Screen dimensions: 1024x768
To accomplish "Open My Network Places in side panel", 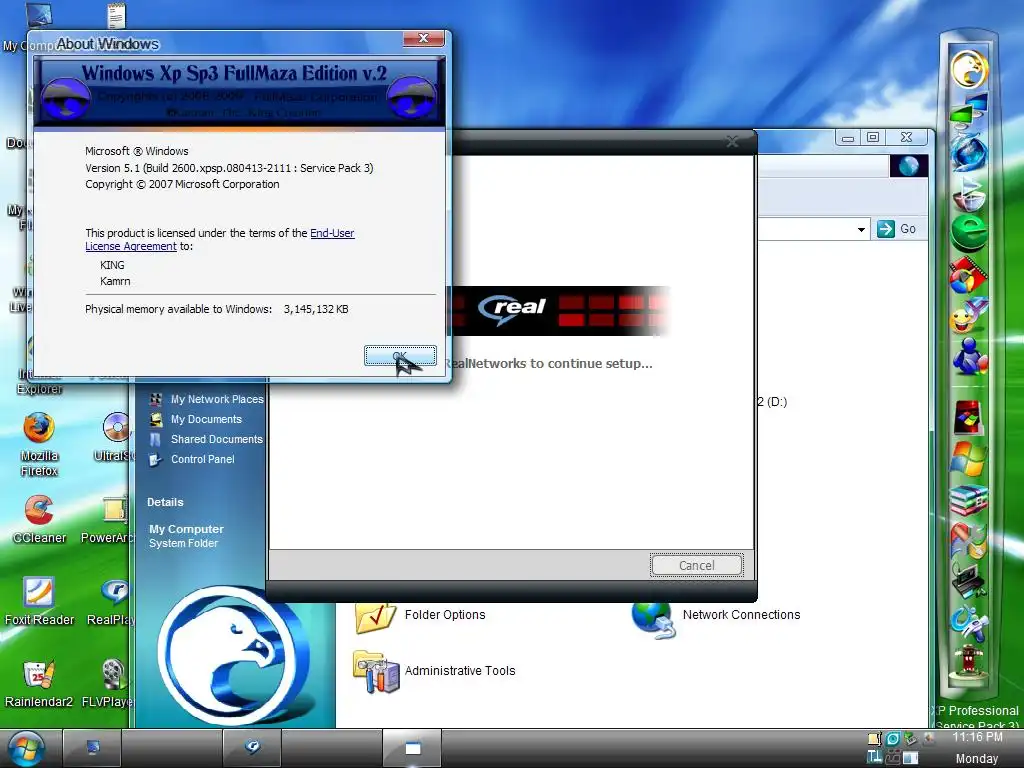I will click(217, 399).
